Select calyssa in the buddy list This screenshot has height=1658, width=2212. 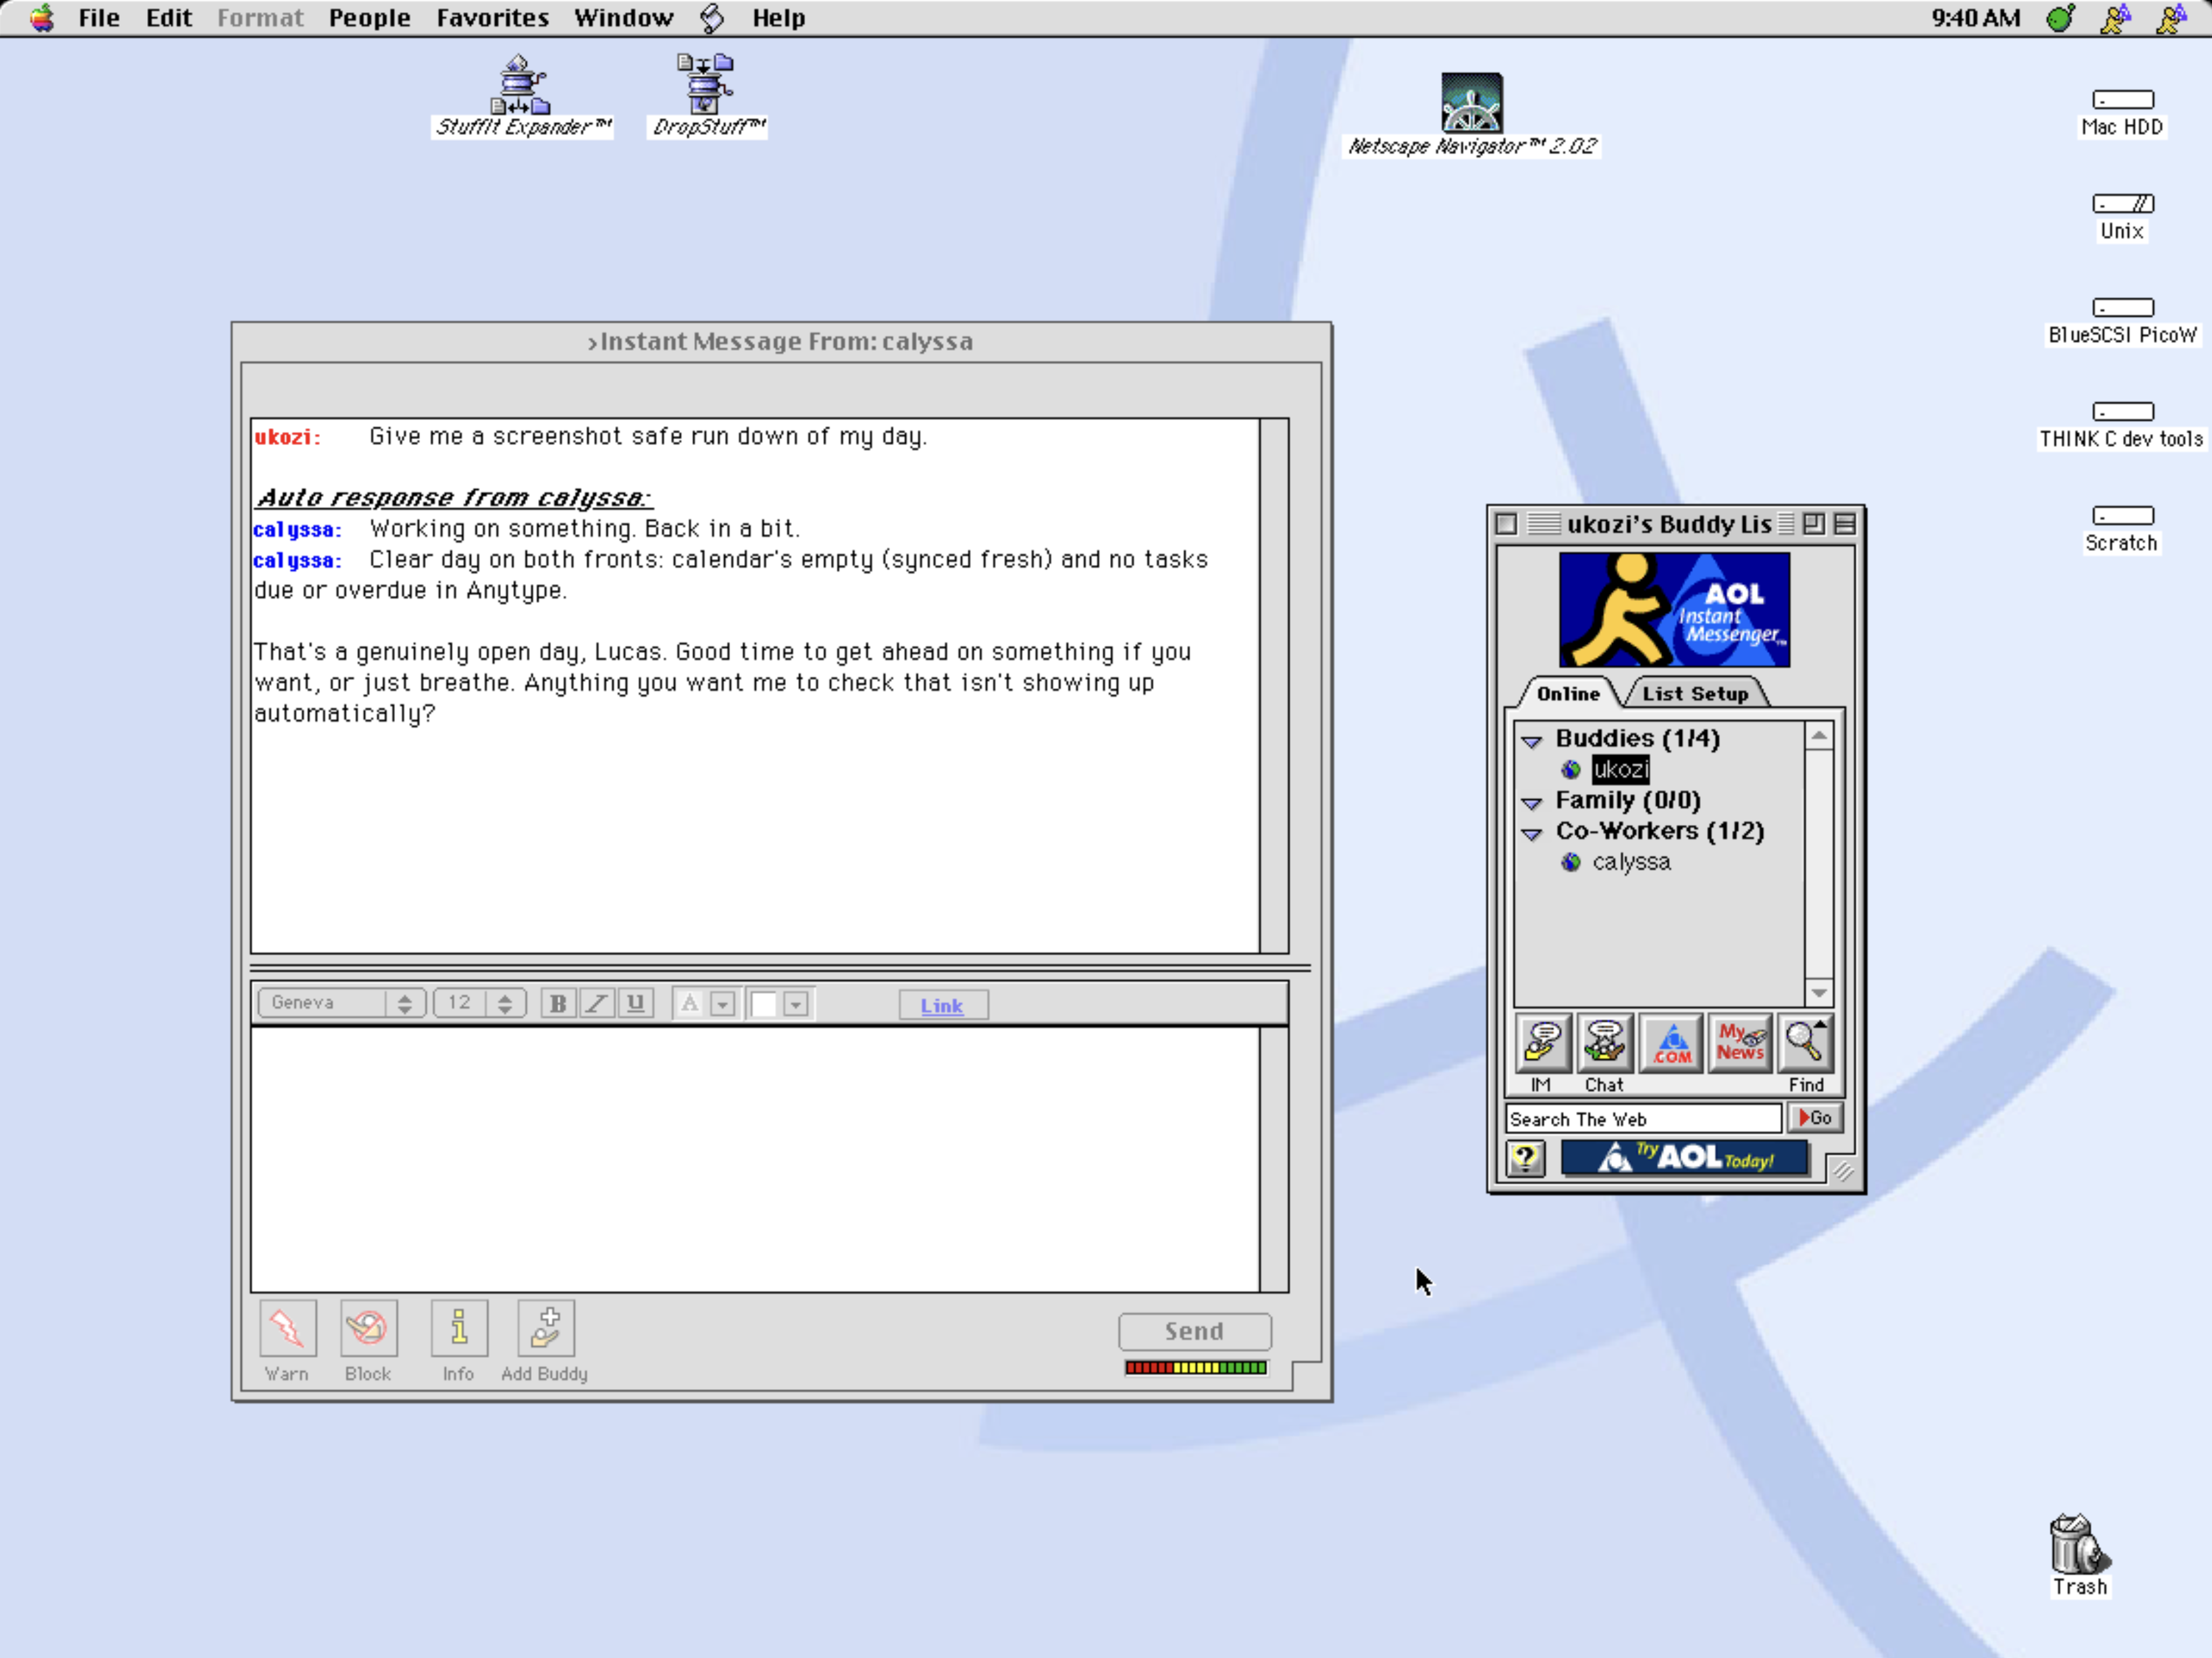1631,862
